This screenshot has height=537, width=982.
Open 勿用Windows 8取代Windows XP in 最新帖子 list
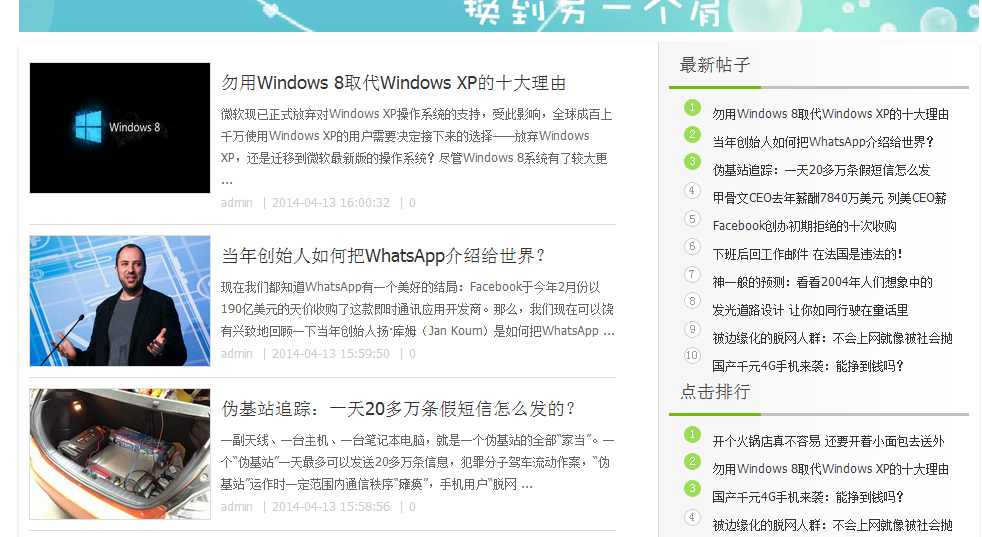pyautogui.click(x=830, y=114)
